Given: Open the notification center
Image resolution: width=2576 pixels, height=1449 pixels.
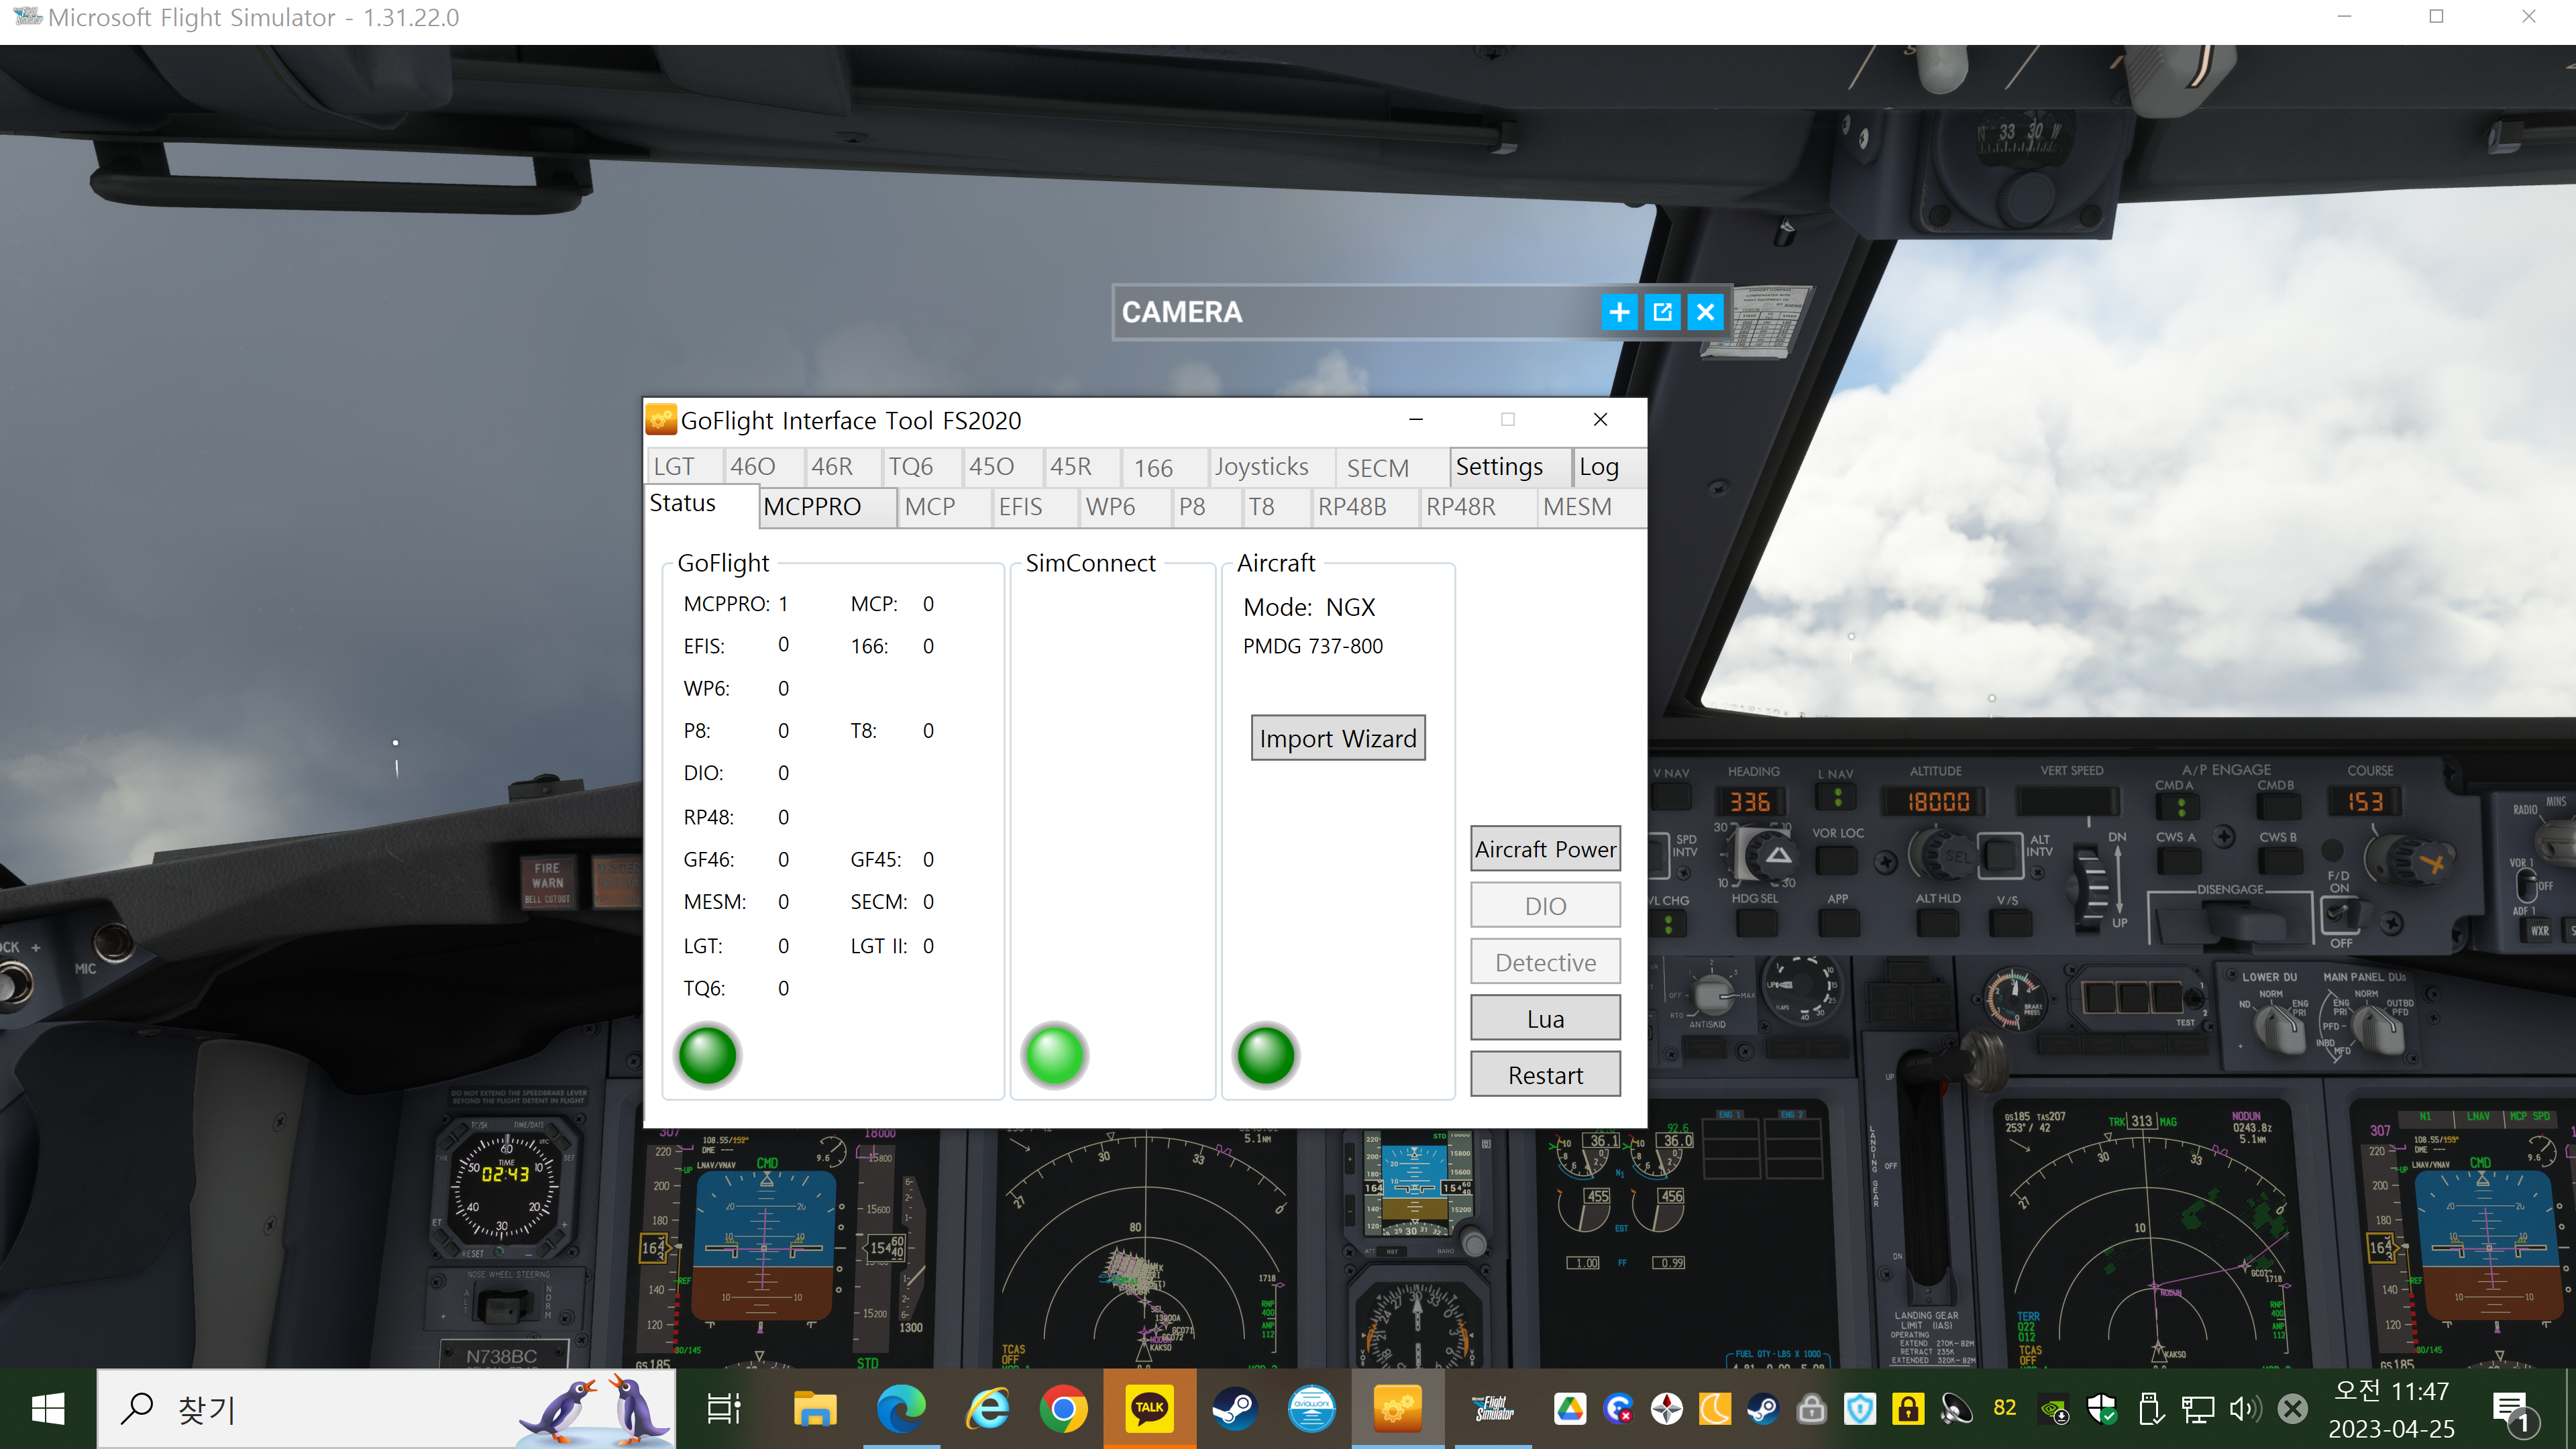Looking at the screenshot, I should pos(2513,1411).
